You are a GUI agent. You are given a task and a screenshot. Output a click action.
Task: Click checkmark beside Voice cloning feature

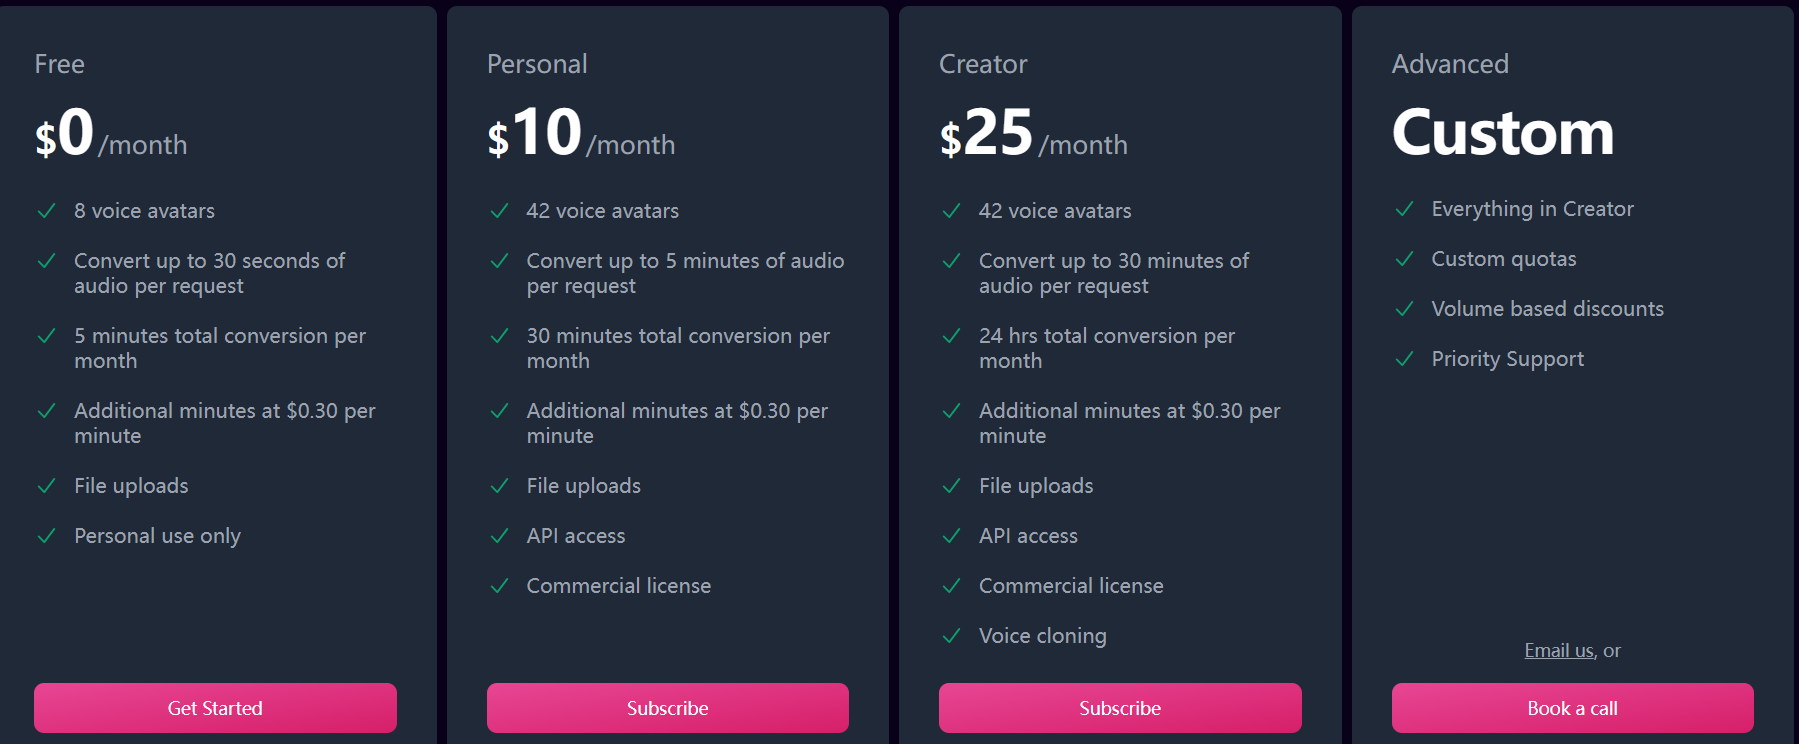coord(951,636)
